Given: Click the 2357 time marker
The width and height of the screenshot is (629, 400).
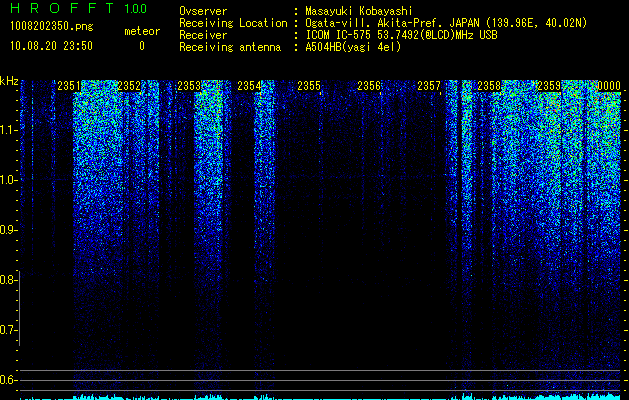Looking at the screenshot, I should point(429,86).
